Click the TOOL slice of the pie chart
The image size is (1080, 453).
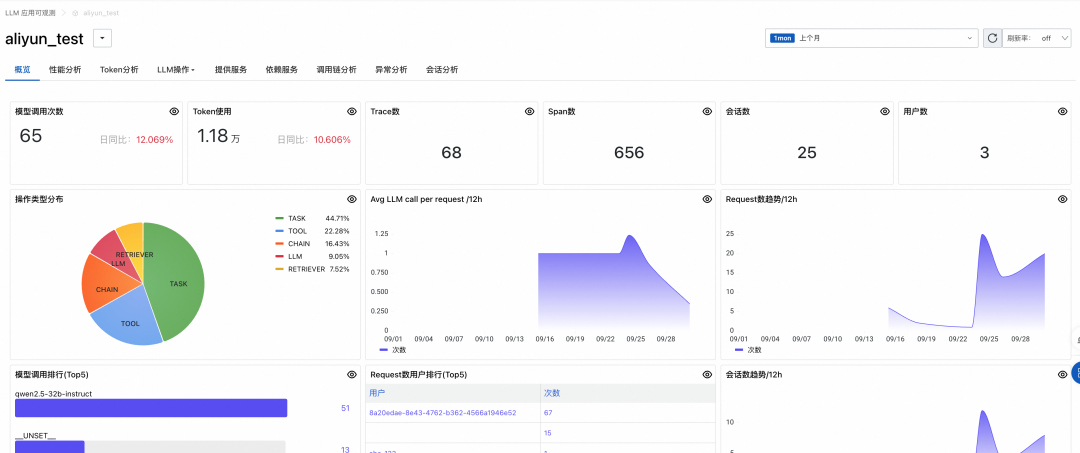tap(130, 323)
